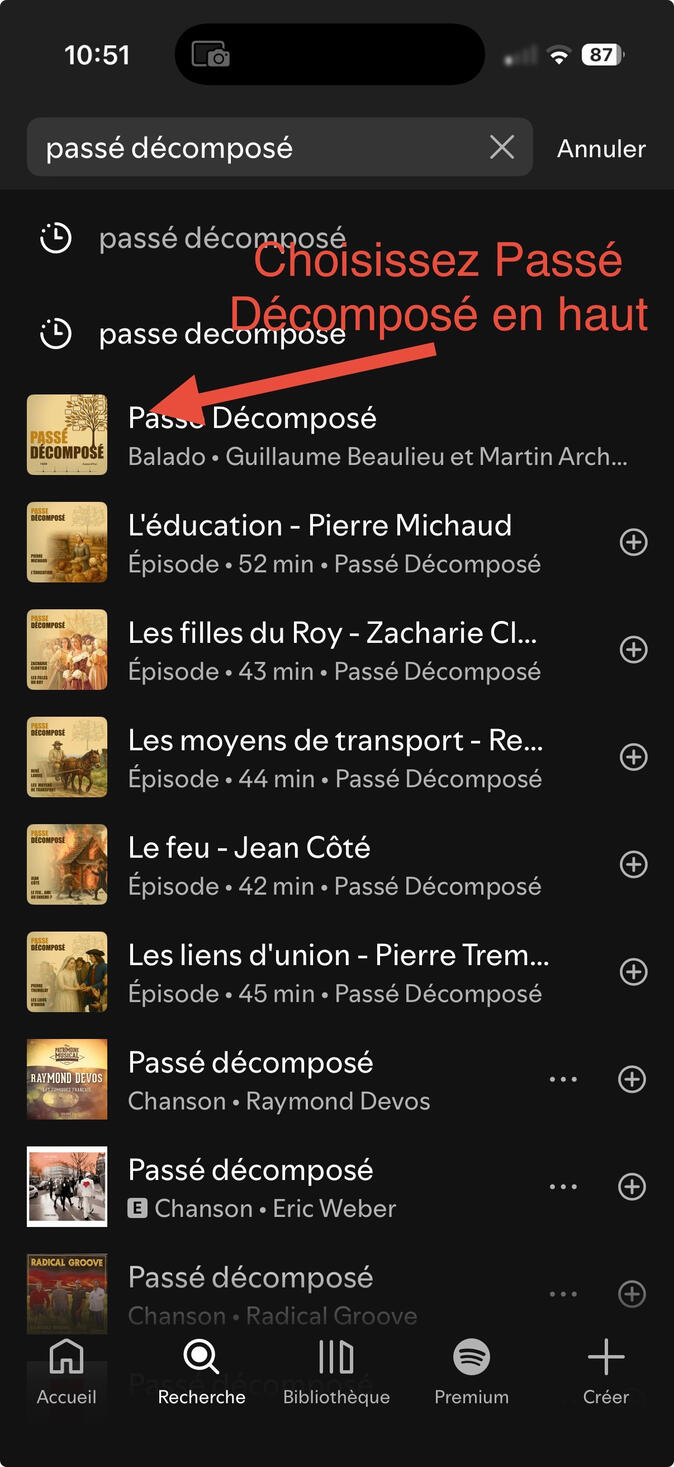
Task: Go to the Accueil home tab
Action: click(x=67, y=1372)
